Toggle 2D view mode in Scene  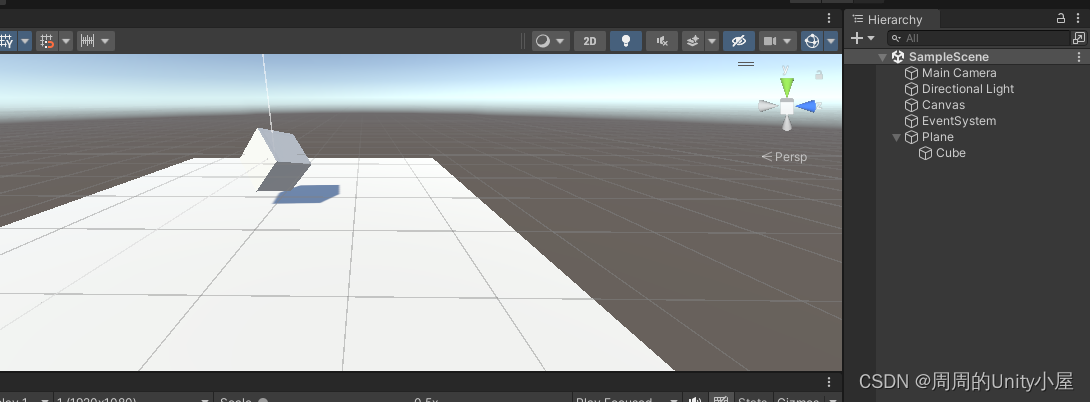[589, 41]
